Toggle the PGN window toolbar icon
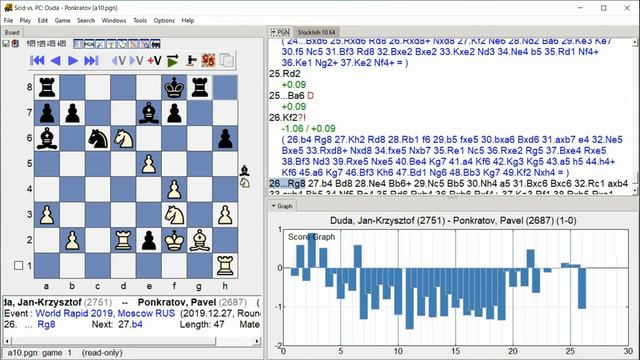 (x=89, y=44)
